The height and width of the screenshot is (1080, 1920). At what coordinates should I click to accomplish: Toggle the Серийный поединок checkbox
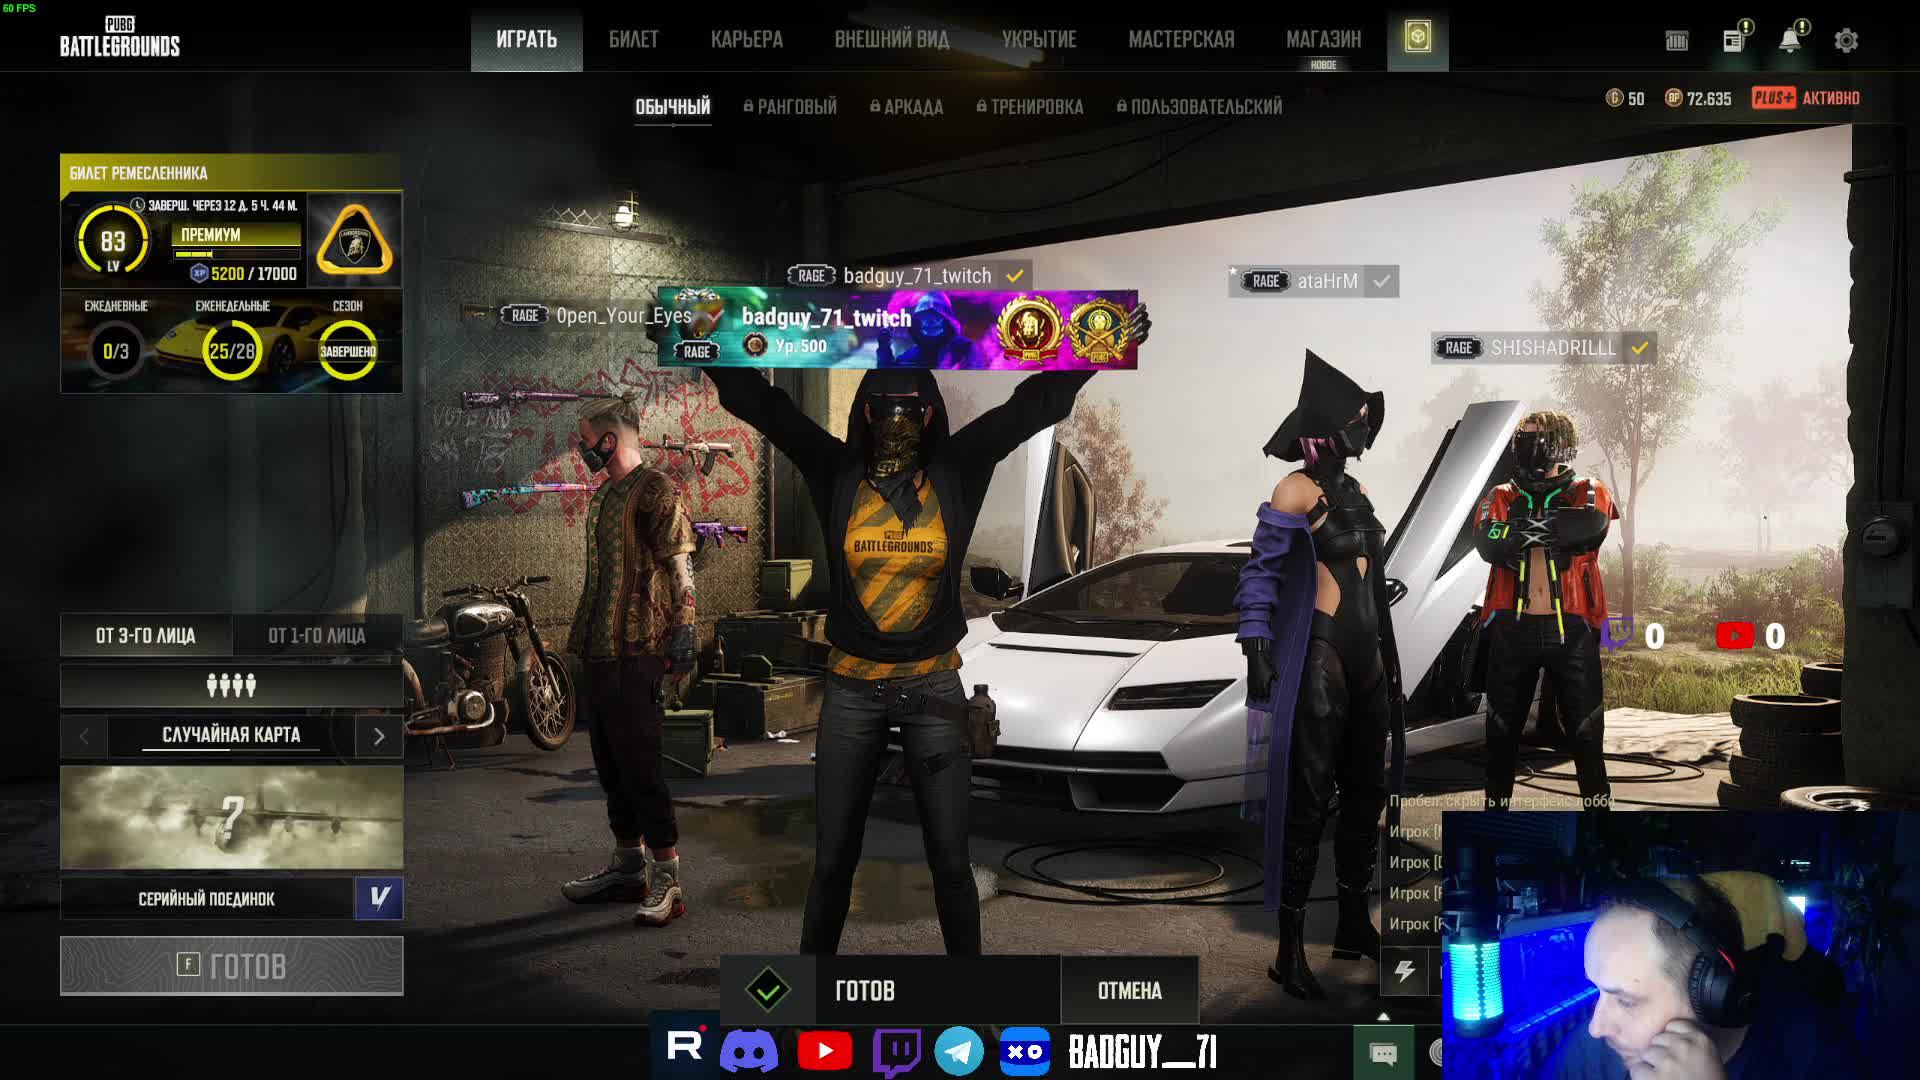coord(379,898)
